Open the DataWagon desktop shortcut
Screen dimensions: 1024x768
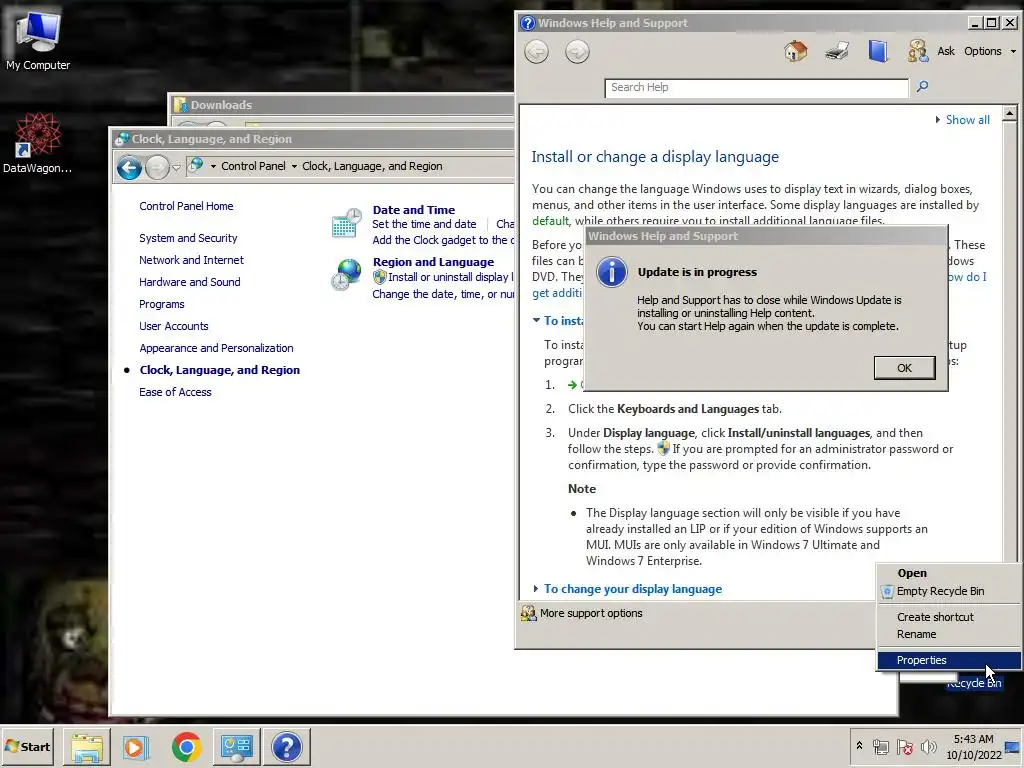(x=38, y=142)
